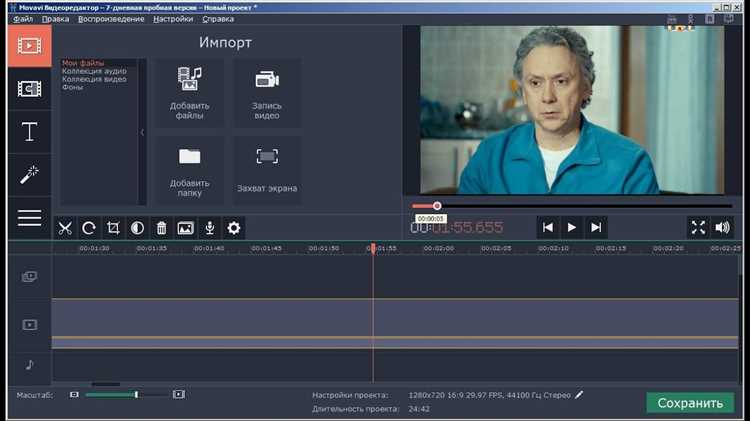Select Мои файлы in the list

point(83,63)
